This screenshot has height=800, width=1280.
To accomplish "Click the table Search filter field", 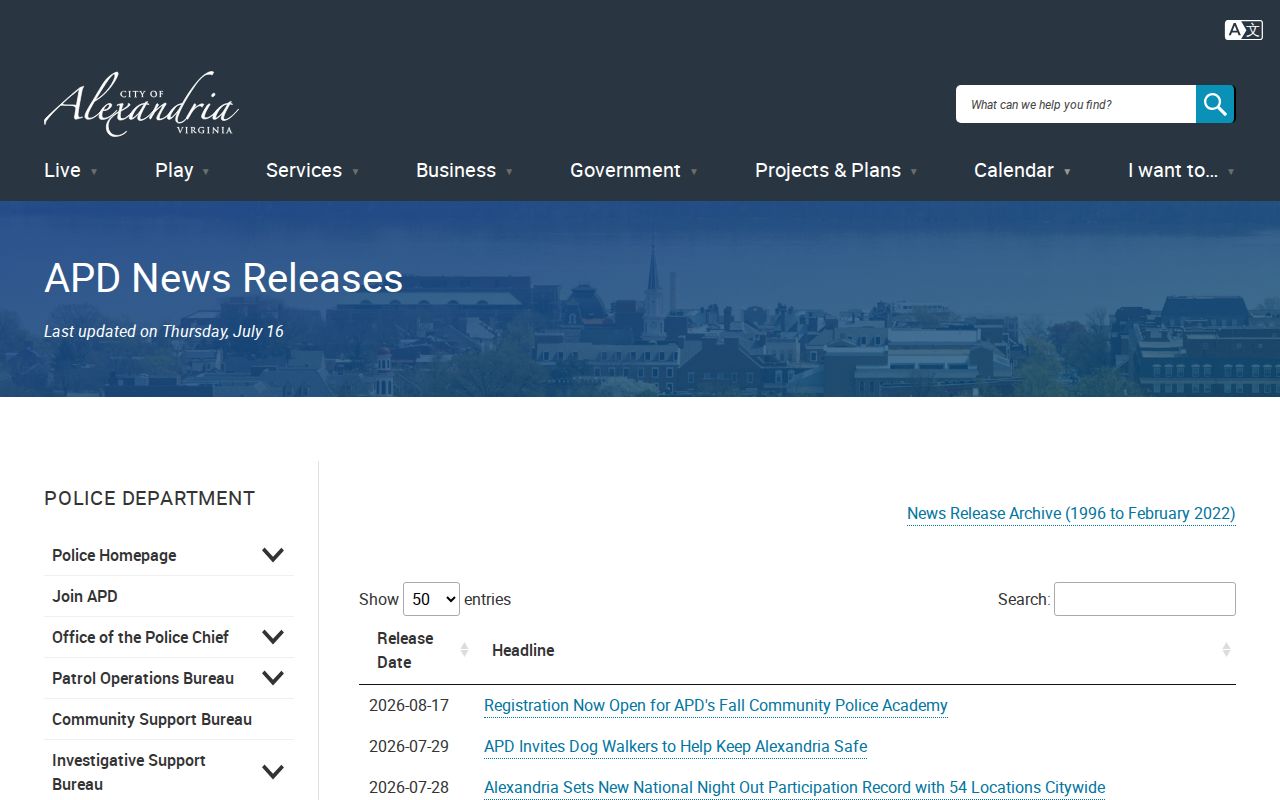I will pyautogui.click(x=1145, y=599).
